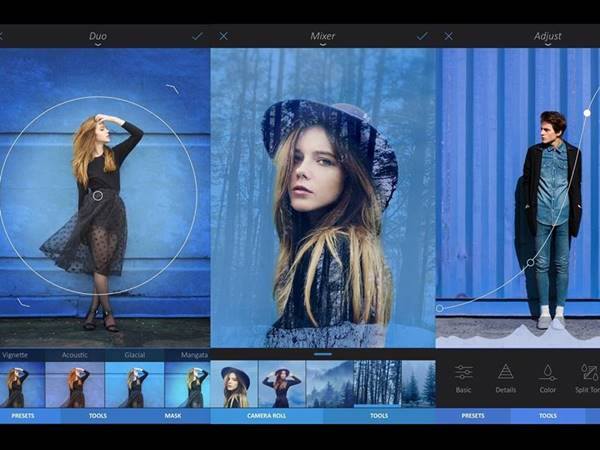
Task: Select TOOLS tab in Mixer panel
Action: click(379, 415)
